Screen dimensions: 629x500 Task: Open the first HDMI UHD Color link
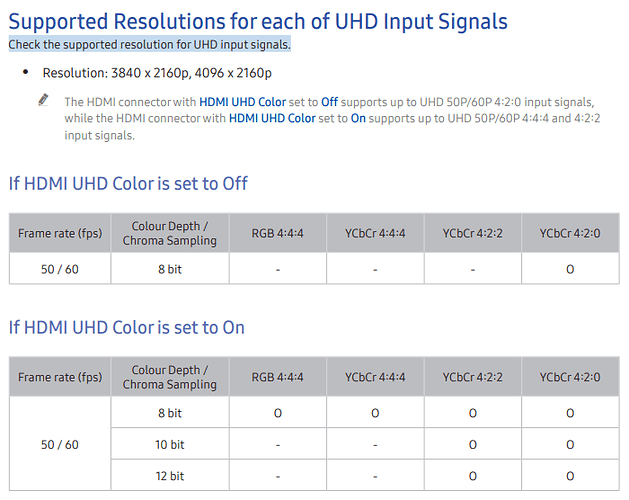click(242, 102)
